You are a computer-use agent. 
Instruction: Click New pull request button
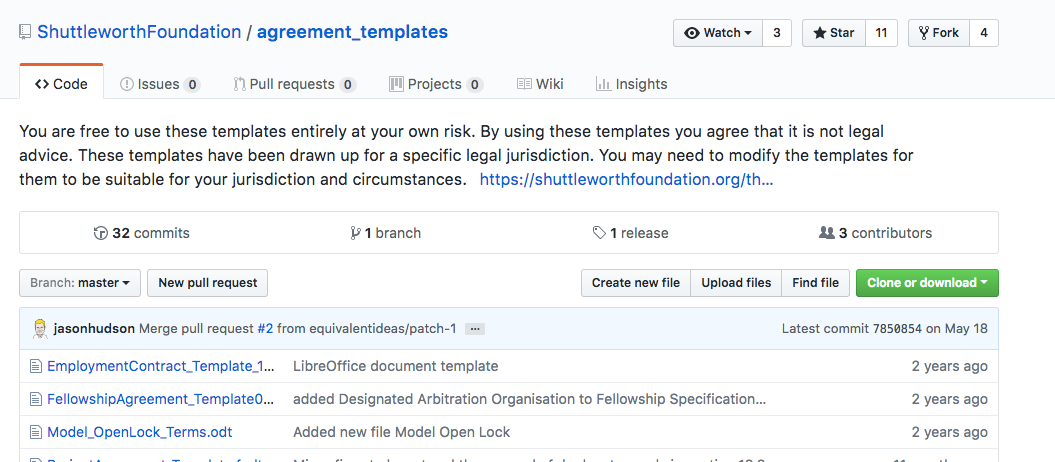pyautogui.click(x=208, y=283)
